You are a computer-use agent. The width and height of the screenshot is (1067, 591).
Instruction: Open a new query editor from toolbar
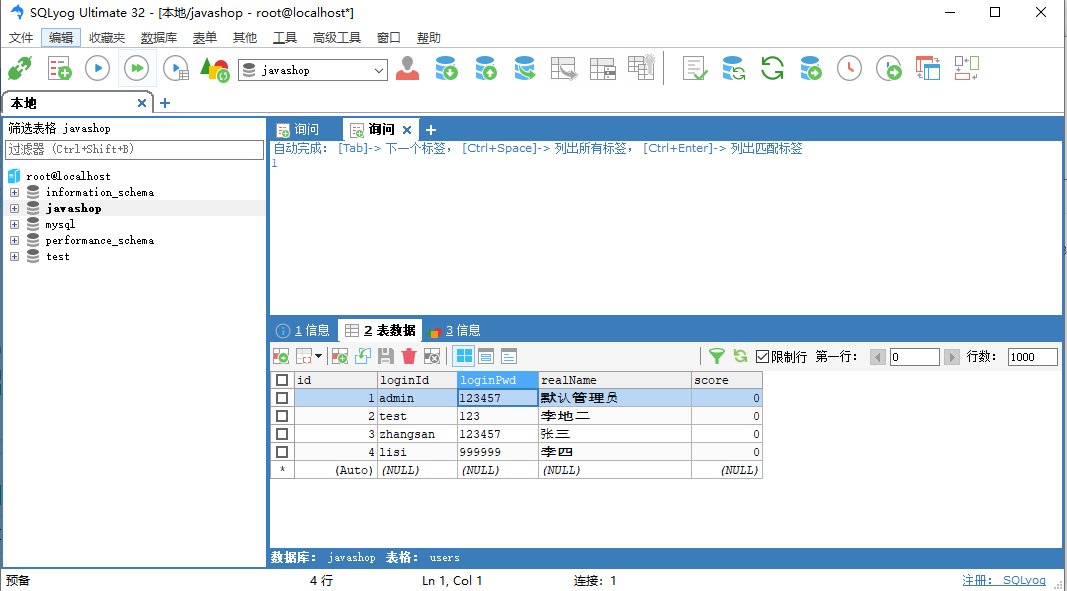point(59,69)
